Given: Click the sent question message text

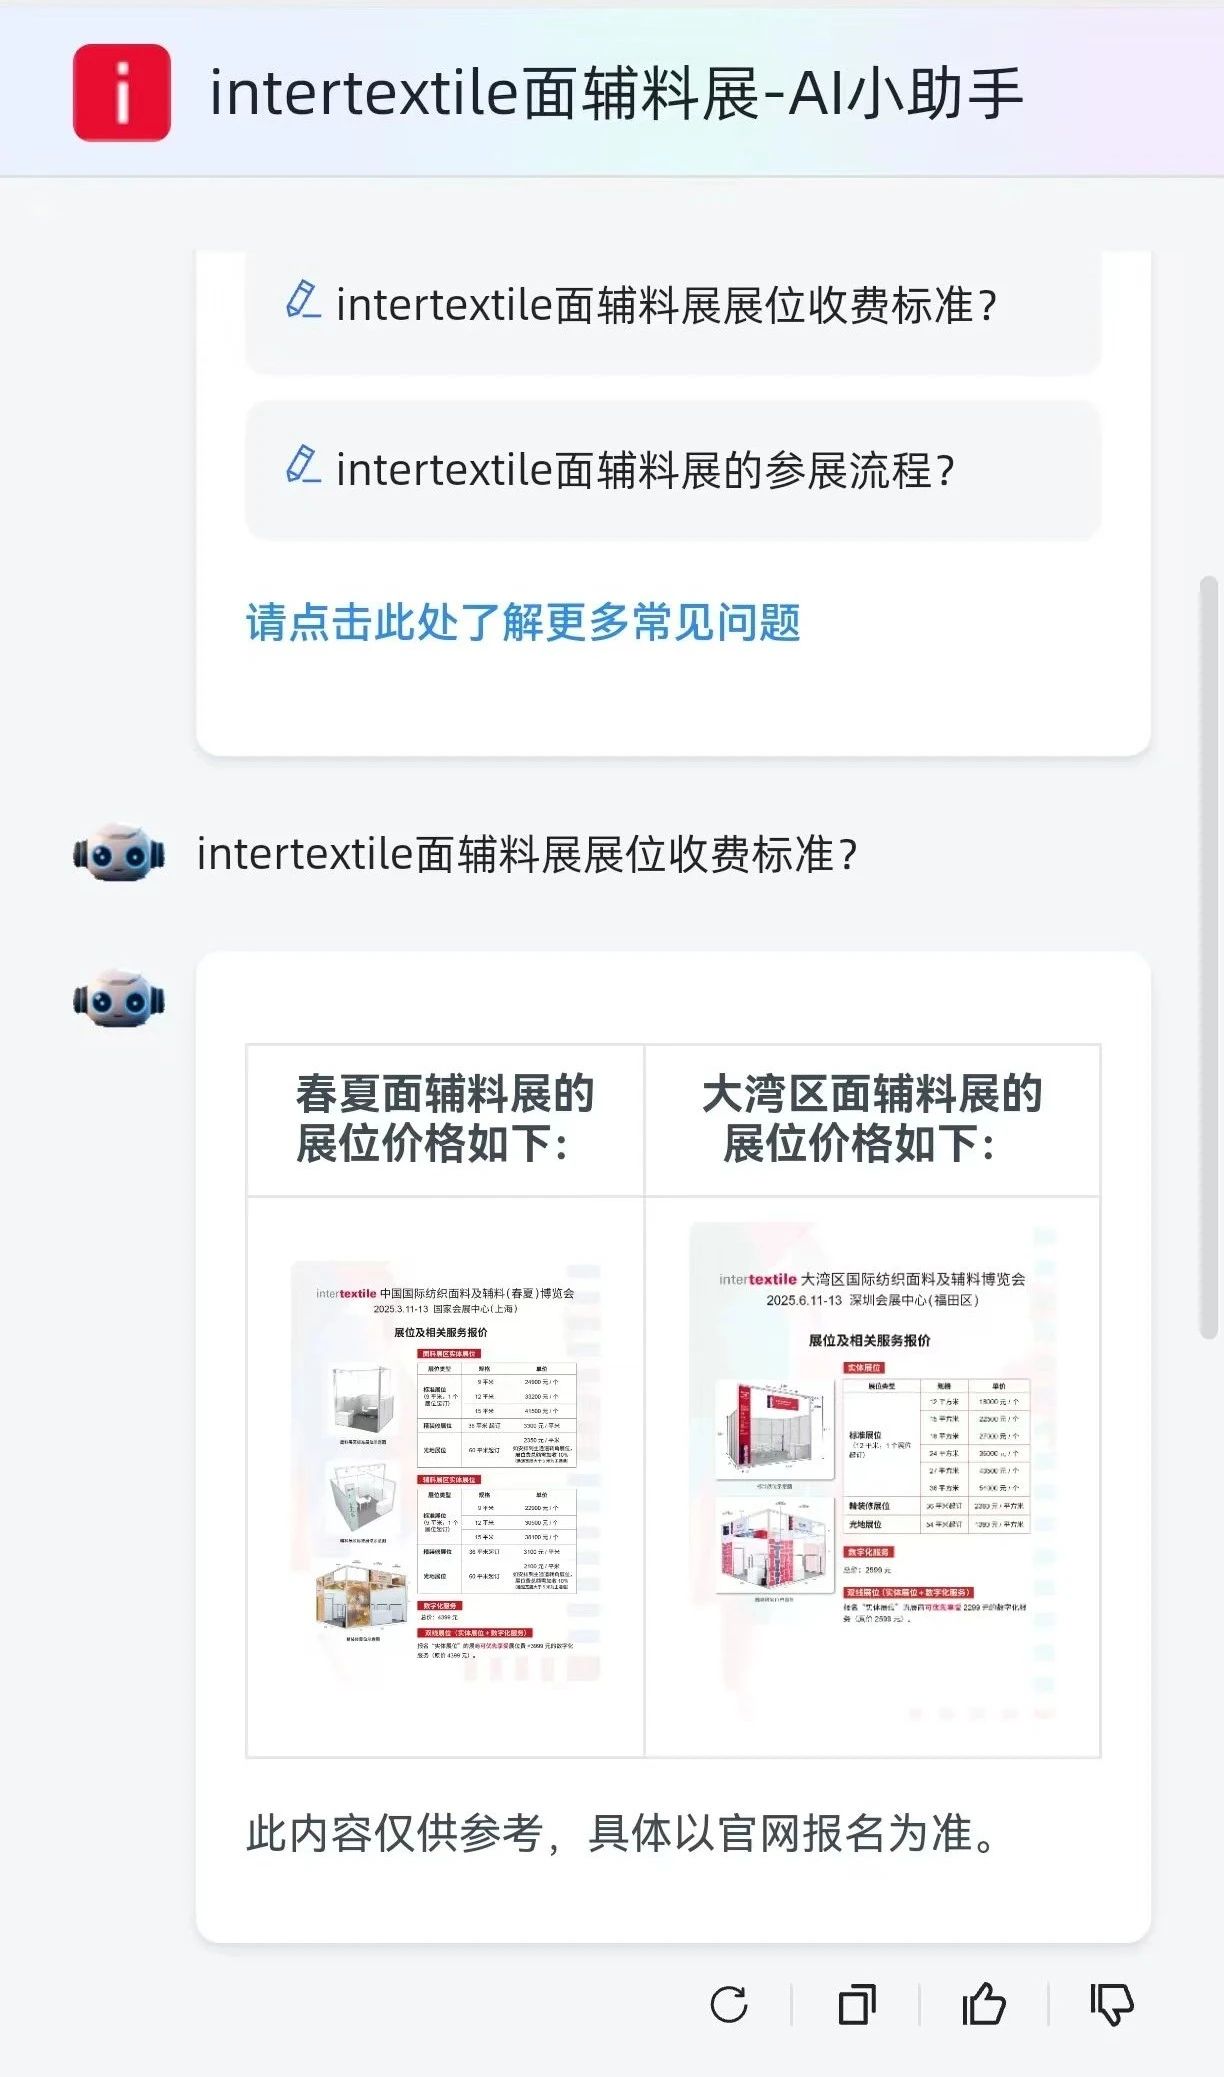Looking at the screenshot, I should tap(527, 854).
